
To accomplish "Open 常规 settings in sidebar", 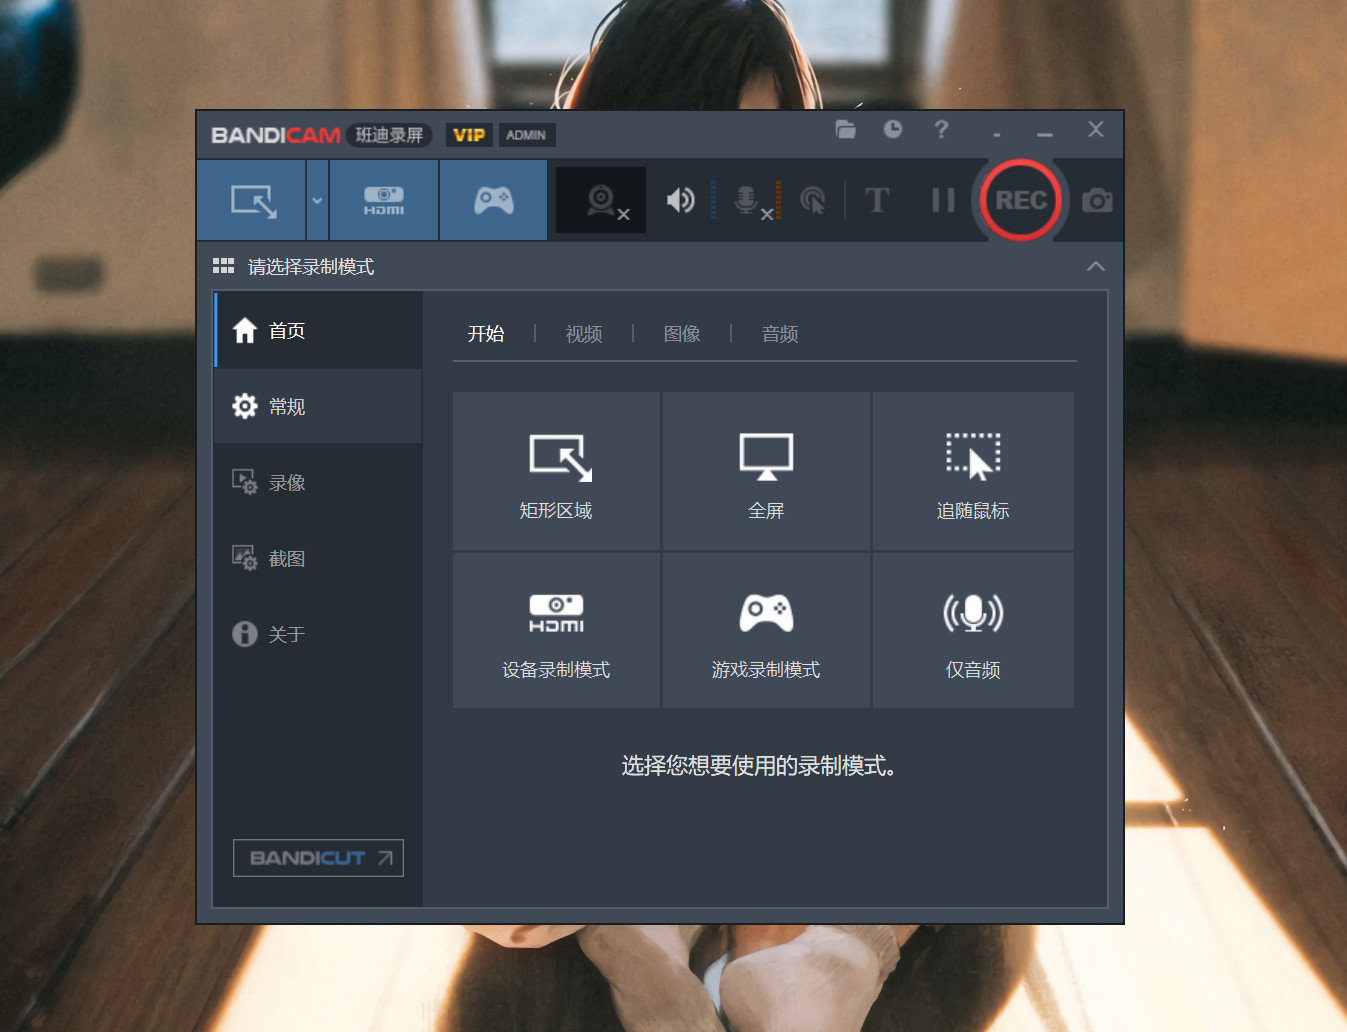I will tap(318, 406).
